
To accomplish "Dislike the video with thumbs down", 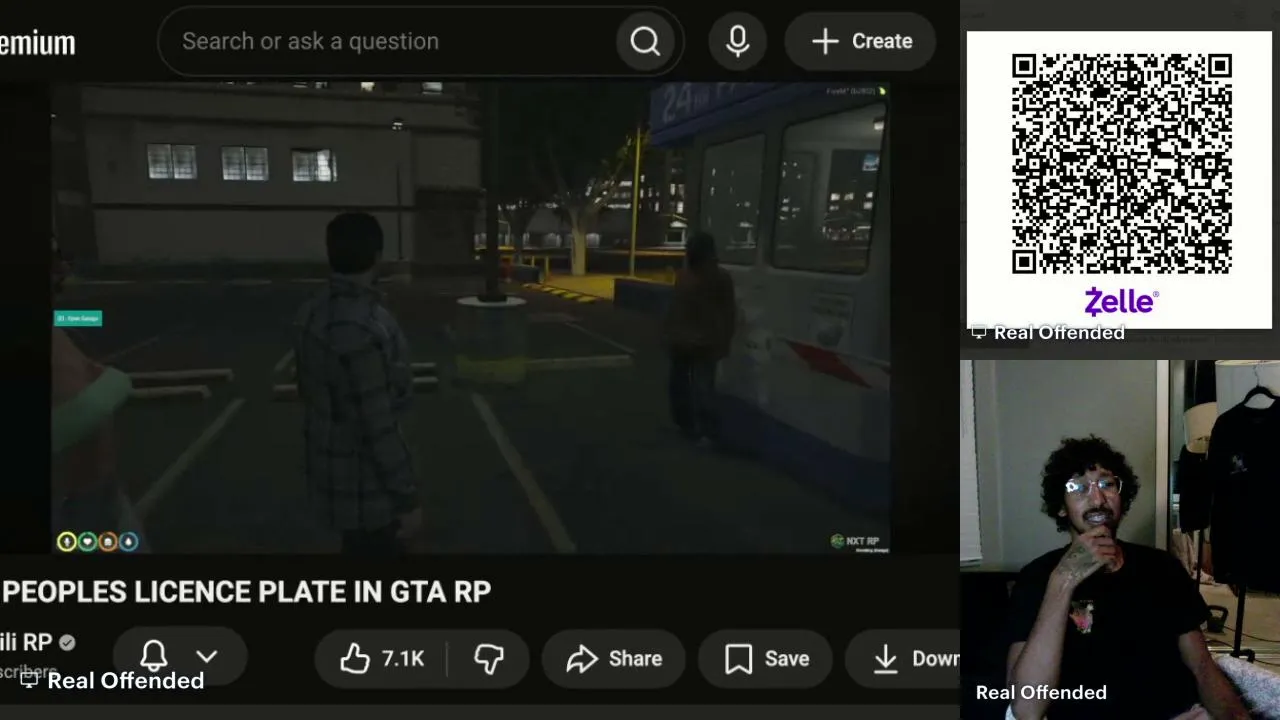I will (489, 658).
